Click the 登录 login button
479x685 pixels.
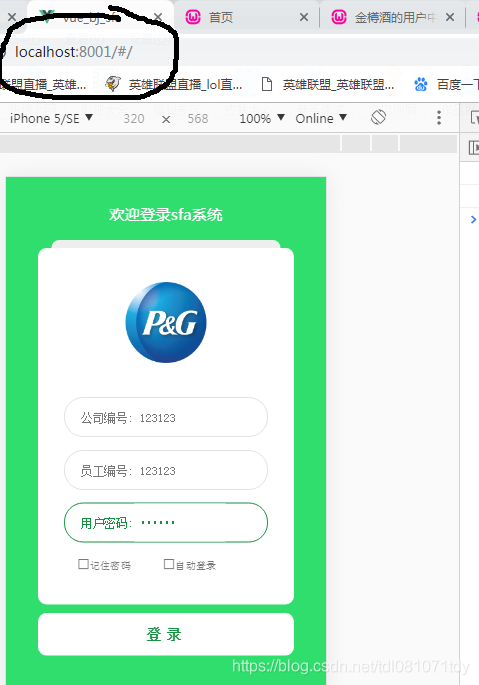[x=166, y=634]
